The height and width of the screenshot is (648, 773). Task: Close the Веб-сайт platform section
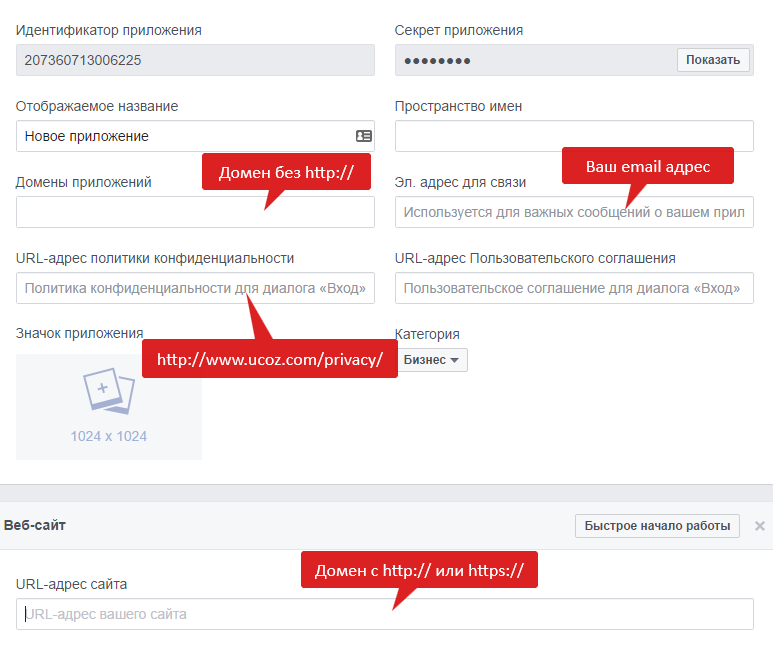click(x=759, y=526)
